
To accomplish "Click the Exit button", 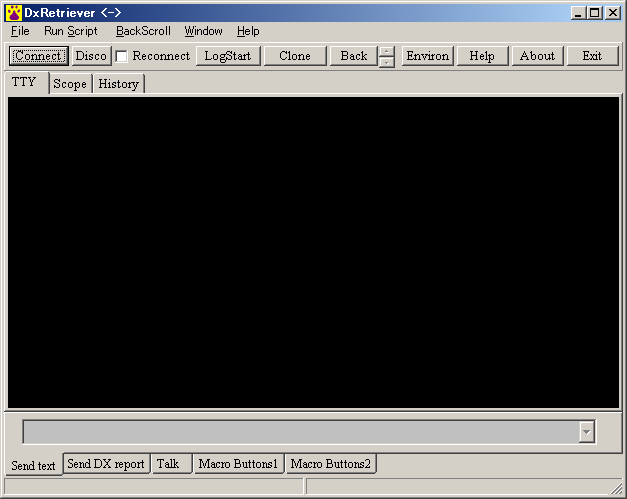I will pos(592,56).
